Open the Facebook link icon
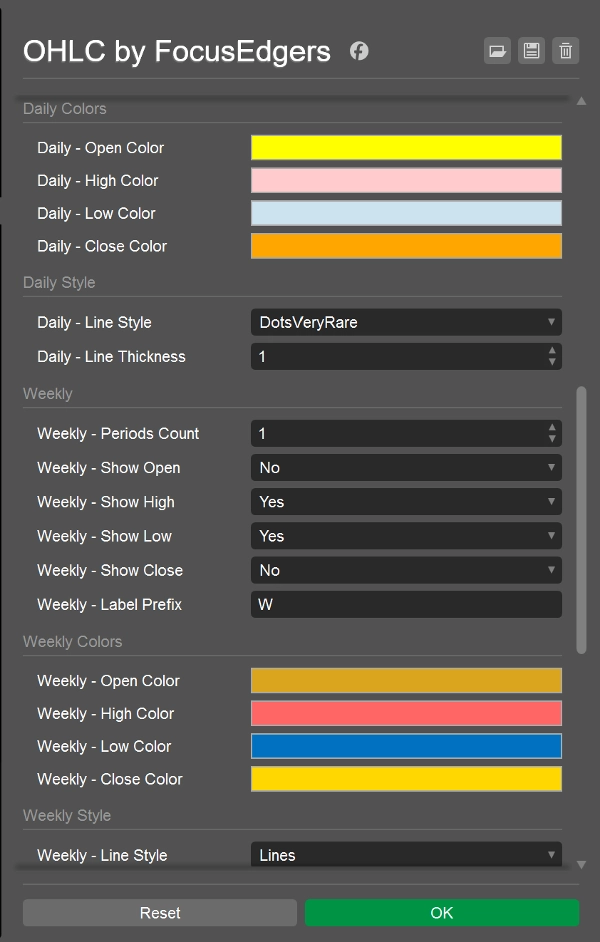600x942 pixels. [359, 51]
